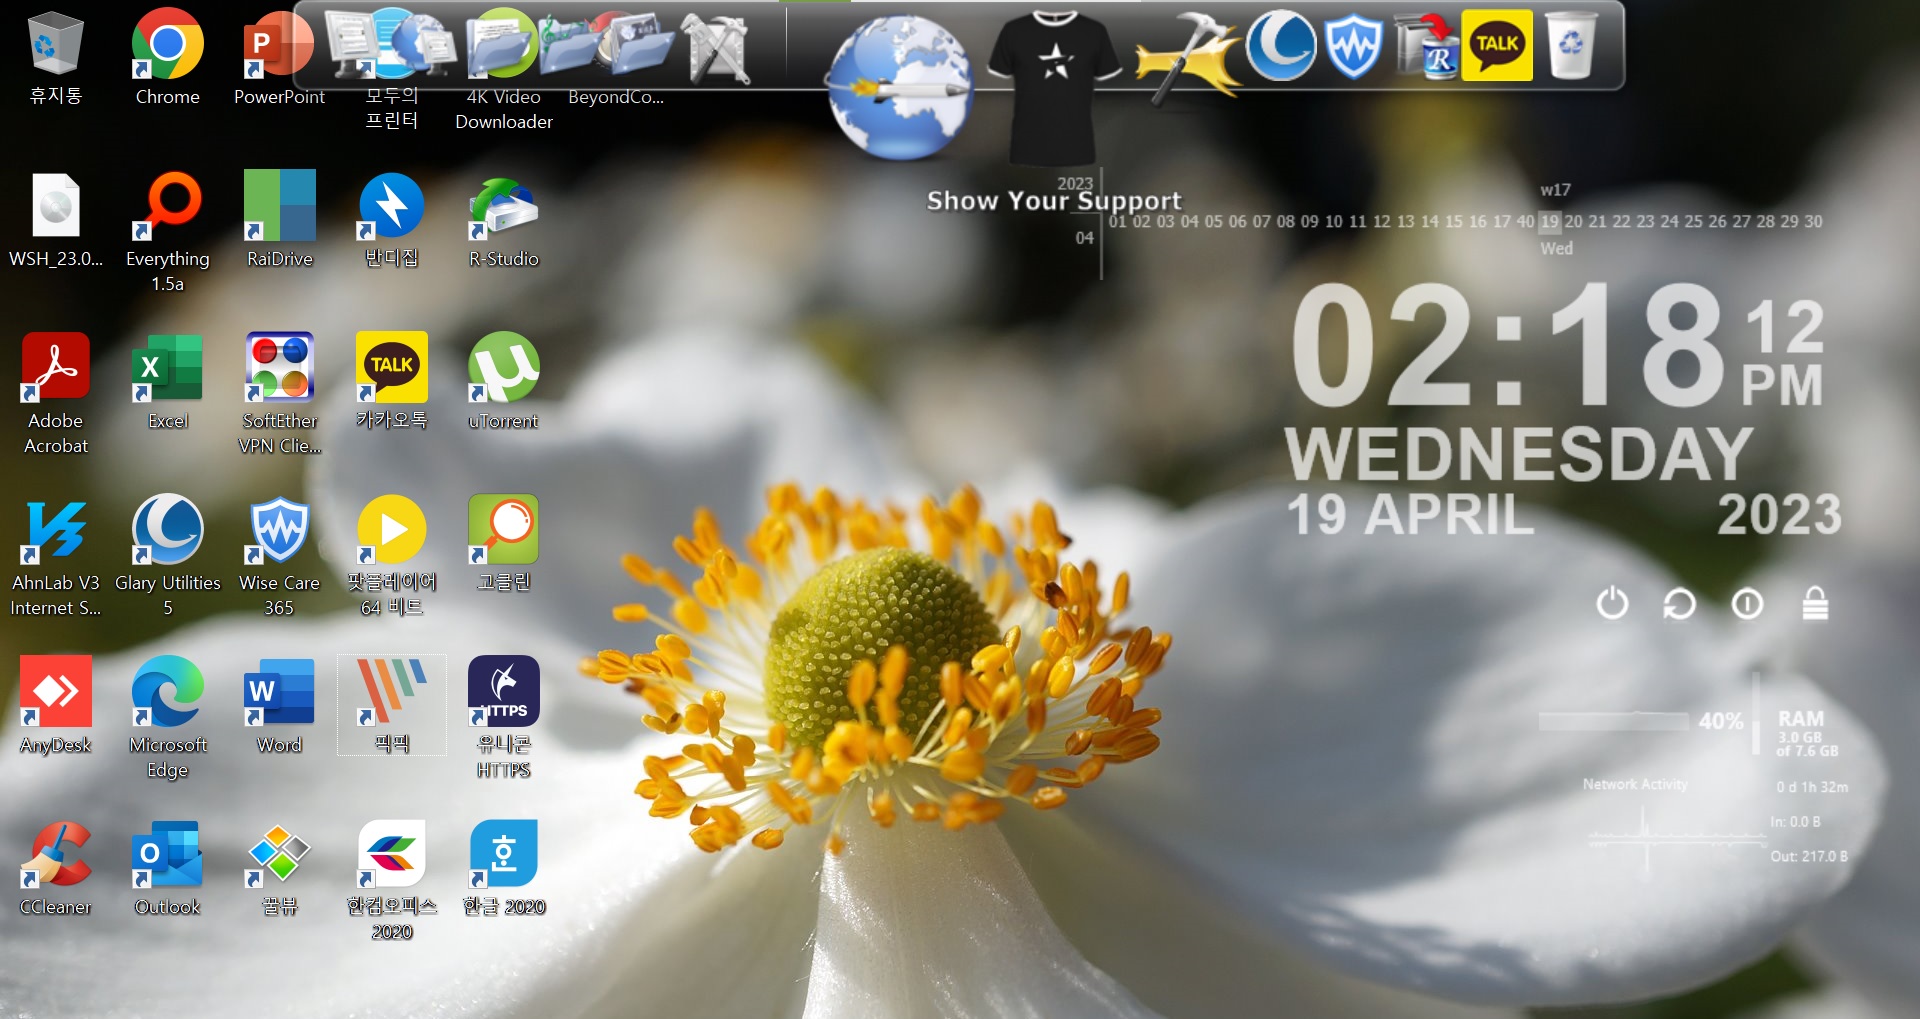
Task: Open Wise Care 365 desktop shortcut
Action: (279, 556)
